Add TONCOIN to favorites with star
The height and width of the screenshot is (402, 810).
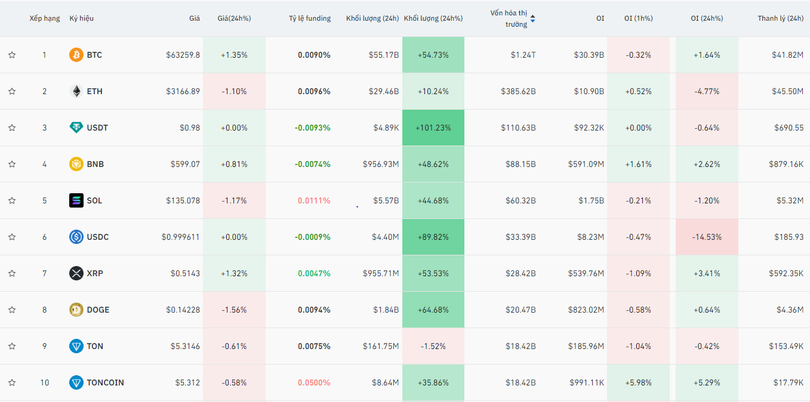(x=12, y=382)
